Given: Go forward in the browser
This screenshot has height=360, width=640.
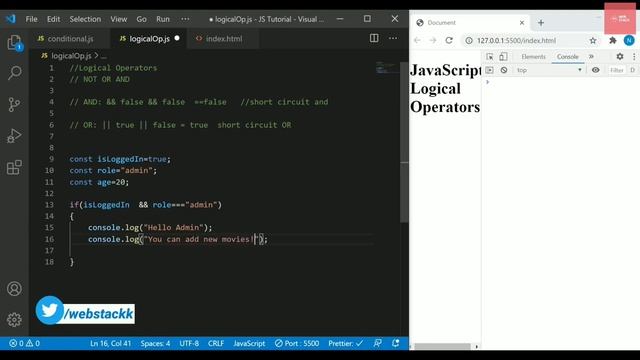Looking at the screenshot, I should tap(433, 40).
